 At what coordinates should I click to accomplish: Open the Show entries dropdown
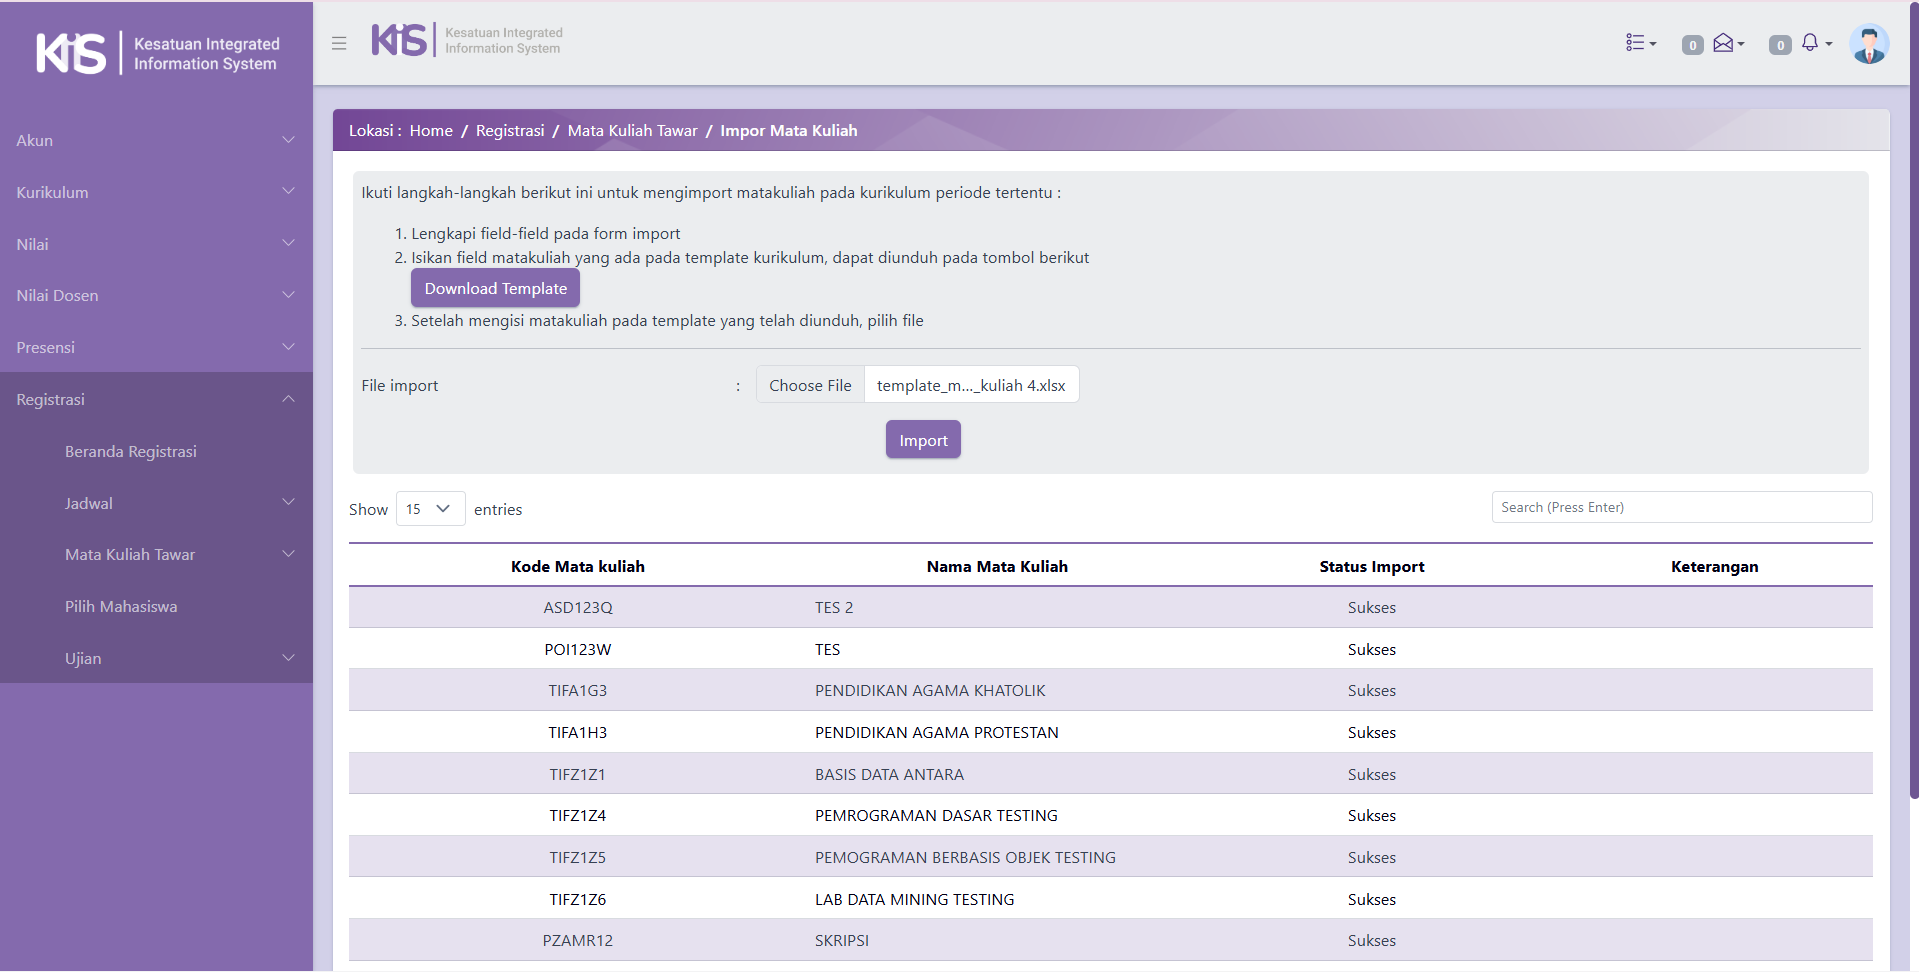point(430,509)
